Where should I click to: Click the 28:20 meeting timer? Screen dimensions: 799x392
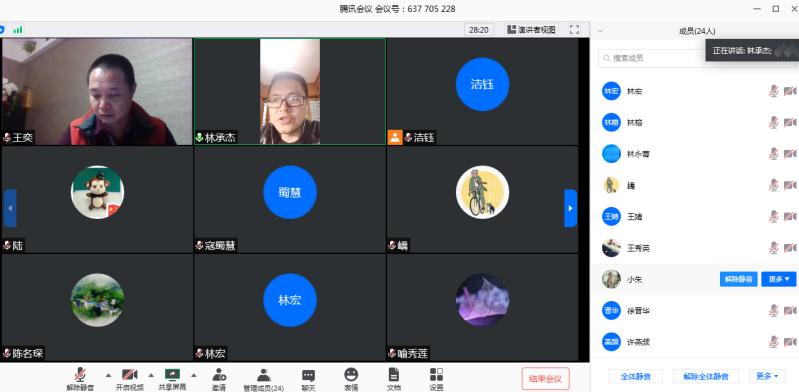click(478, 30)
